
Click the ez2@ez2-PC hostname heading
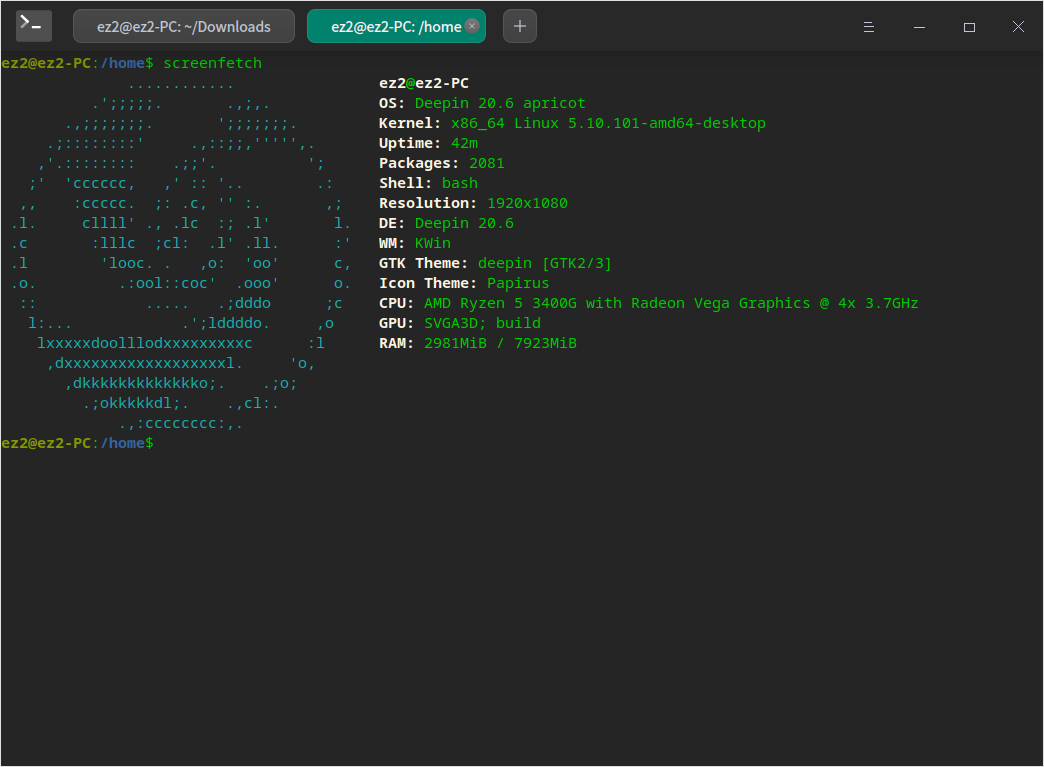click(423, 82)
